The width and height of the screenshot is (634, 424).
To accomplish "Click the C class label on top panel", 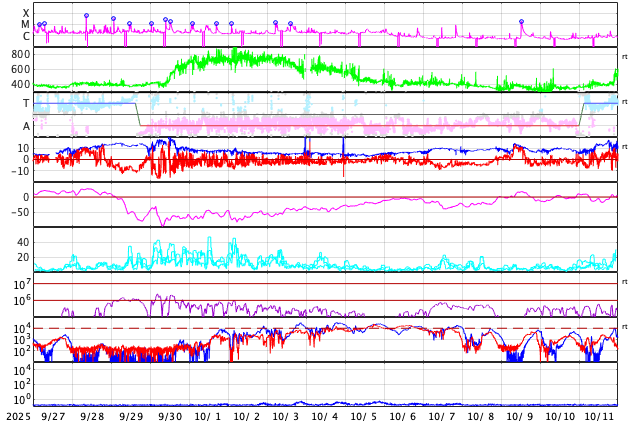I will tap(26, 37).
